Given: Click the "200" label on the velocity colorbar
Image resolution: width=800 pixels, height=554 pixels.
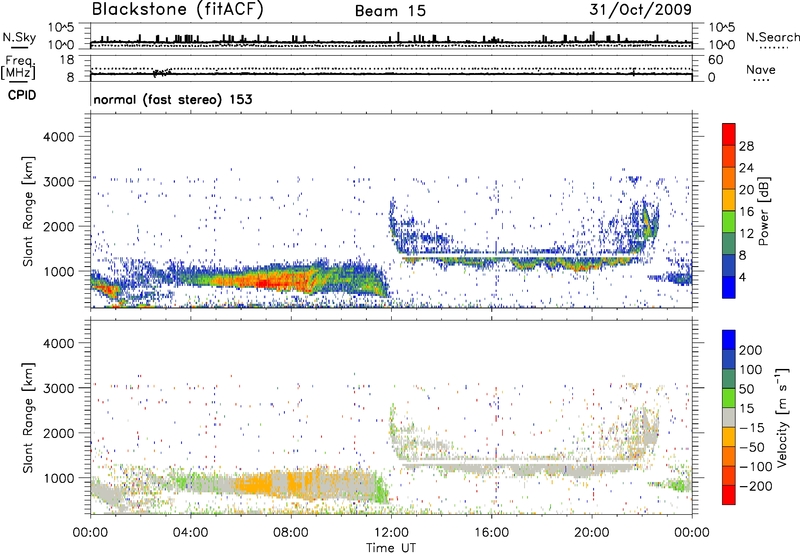Looking at the screenshot, I should pyautogui.click(x=751, y=350).
